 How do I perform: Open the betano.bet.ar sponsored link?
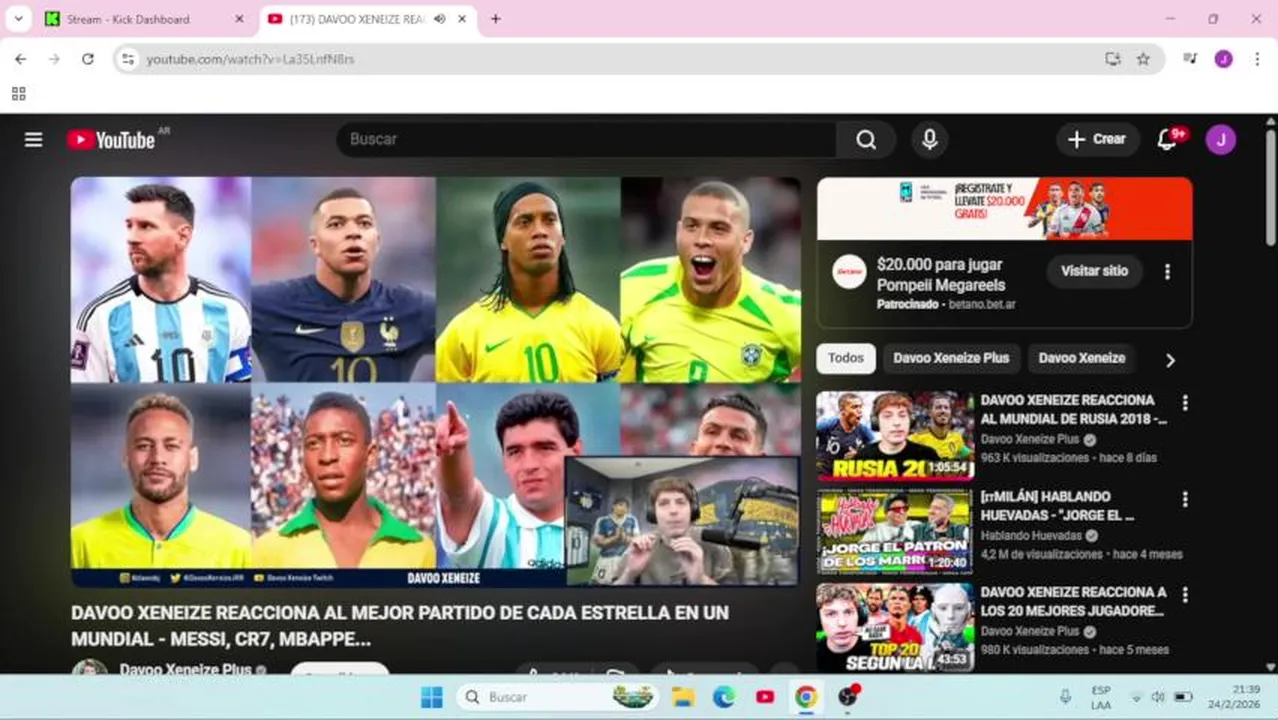click(981, 304)
